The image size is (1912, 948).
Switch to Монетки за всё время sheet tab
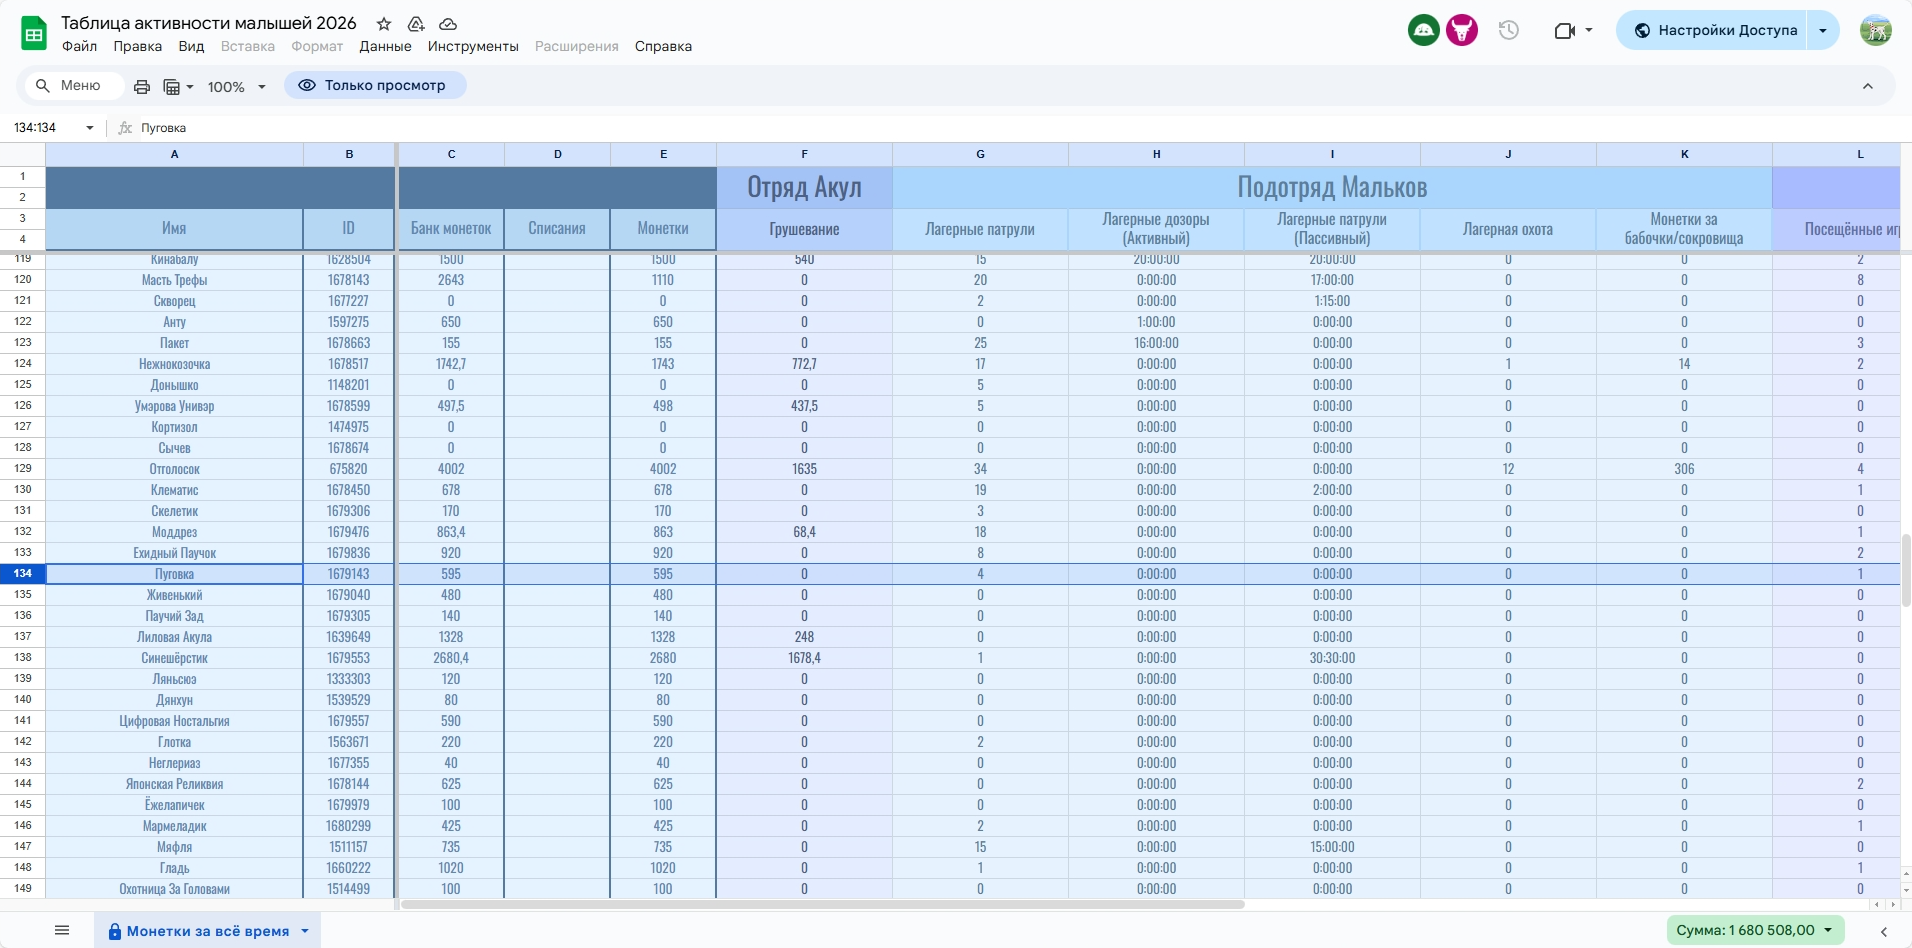(x=207, y=931)
